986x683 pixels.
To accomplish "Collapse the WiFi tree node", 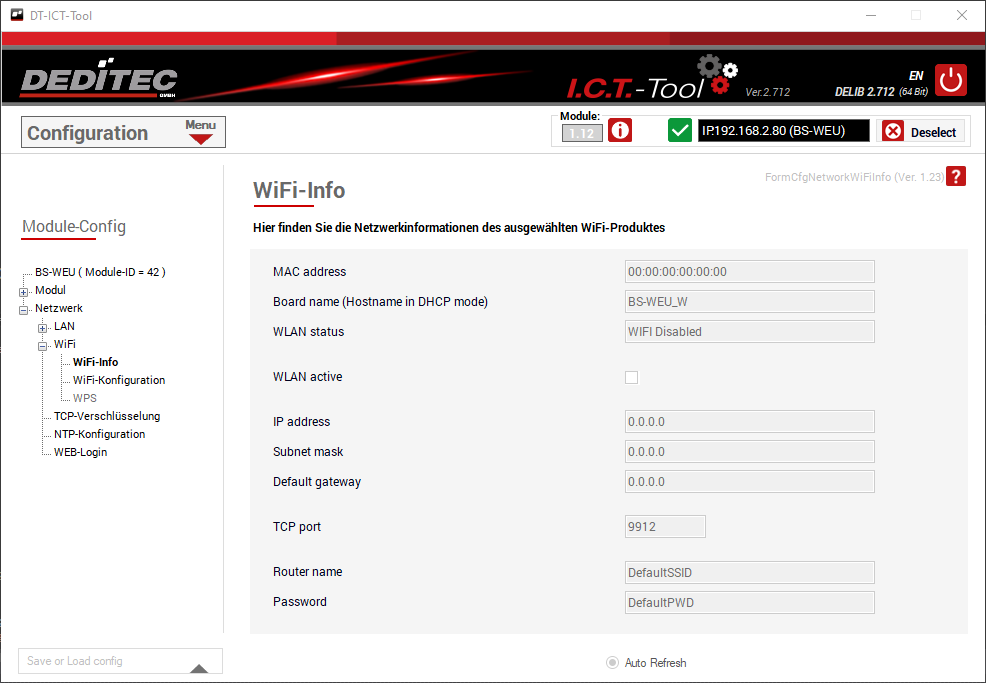I will point(43,345).
